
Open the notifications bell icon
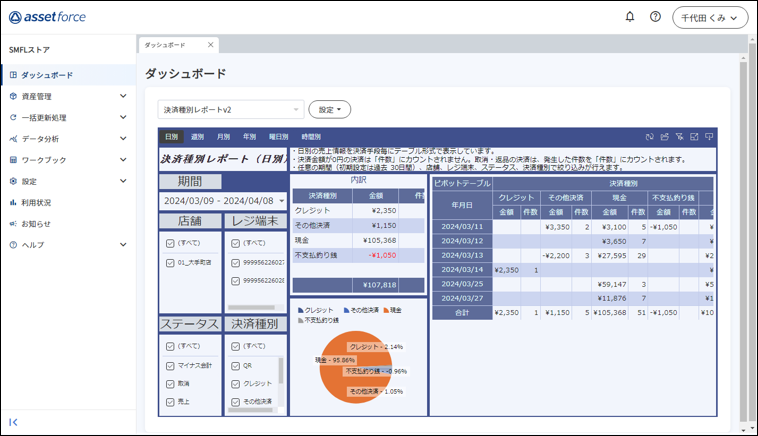[x=630, y=17]
